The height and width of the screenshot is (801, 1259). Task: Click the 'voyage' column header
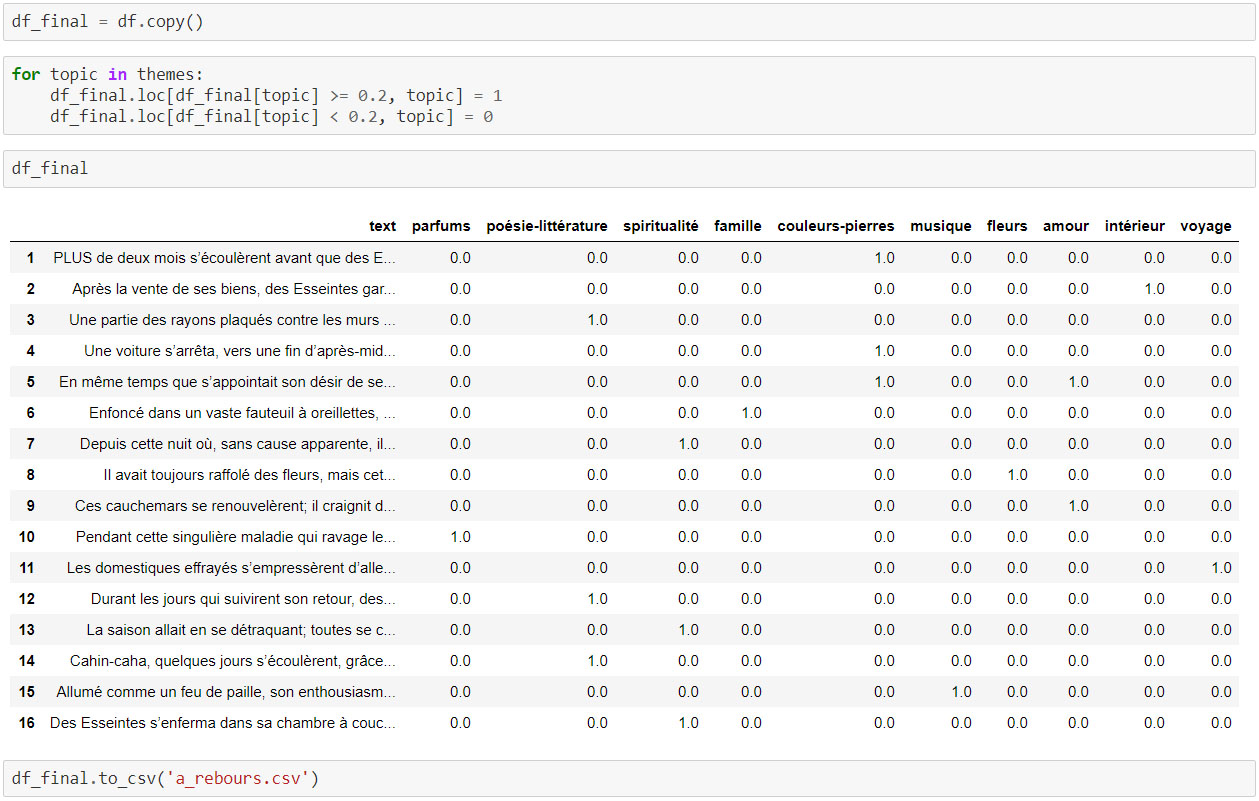pos(1206,226)
